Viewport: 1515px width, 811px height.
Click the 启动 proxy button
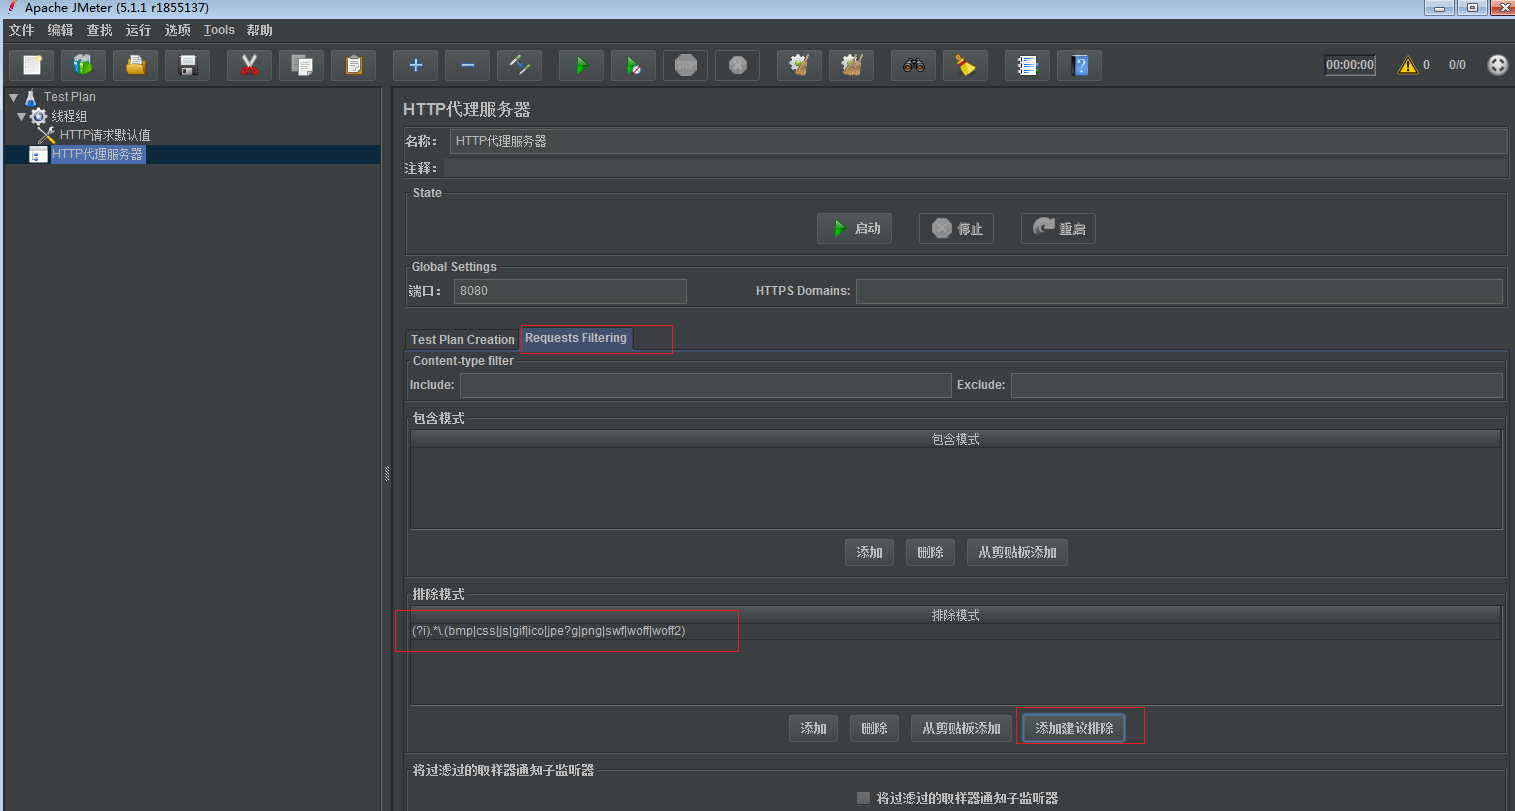tap(854, 228)
